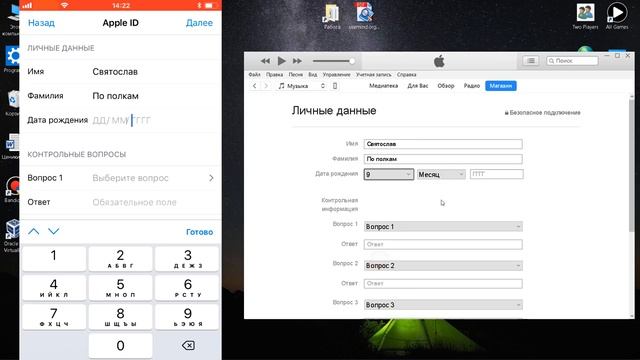Click the ГГГГ year field in iTunes
640x360 pixels.
(x=496, y=174)
